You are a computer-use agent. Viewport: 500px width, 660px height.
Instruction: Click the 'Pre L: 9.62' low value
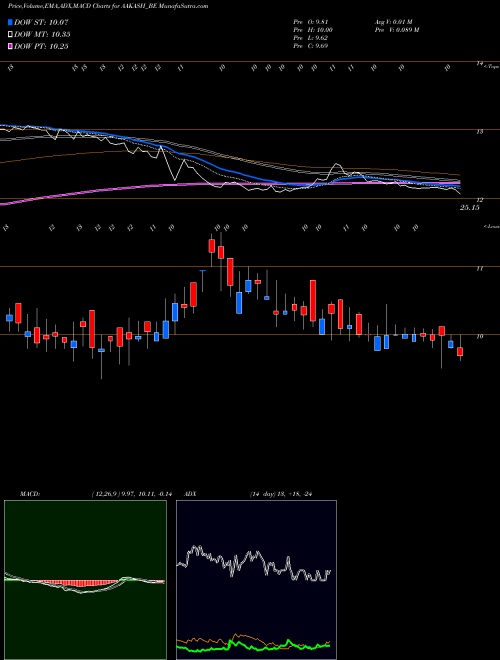tap(311, 38)
